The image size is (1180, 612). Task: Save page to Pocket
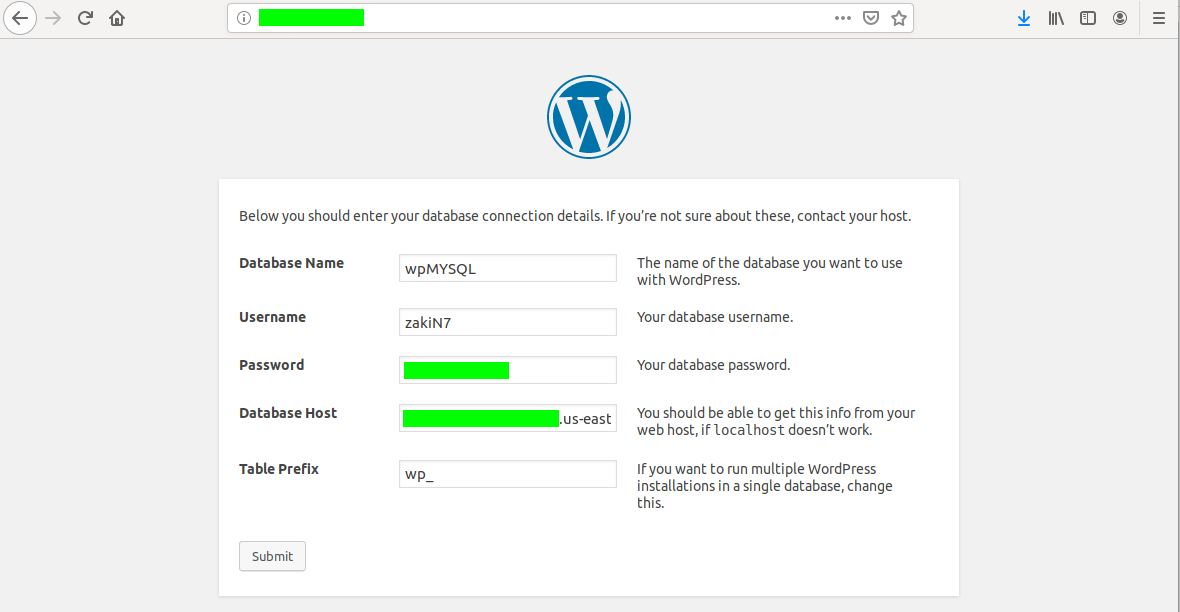click(871, 18)
